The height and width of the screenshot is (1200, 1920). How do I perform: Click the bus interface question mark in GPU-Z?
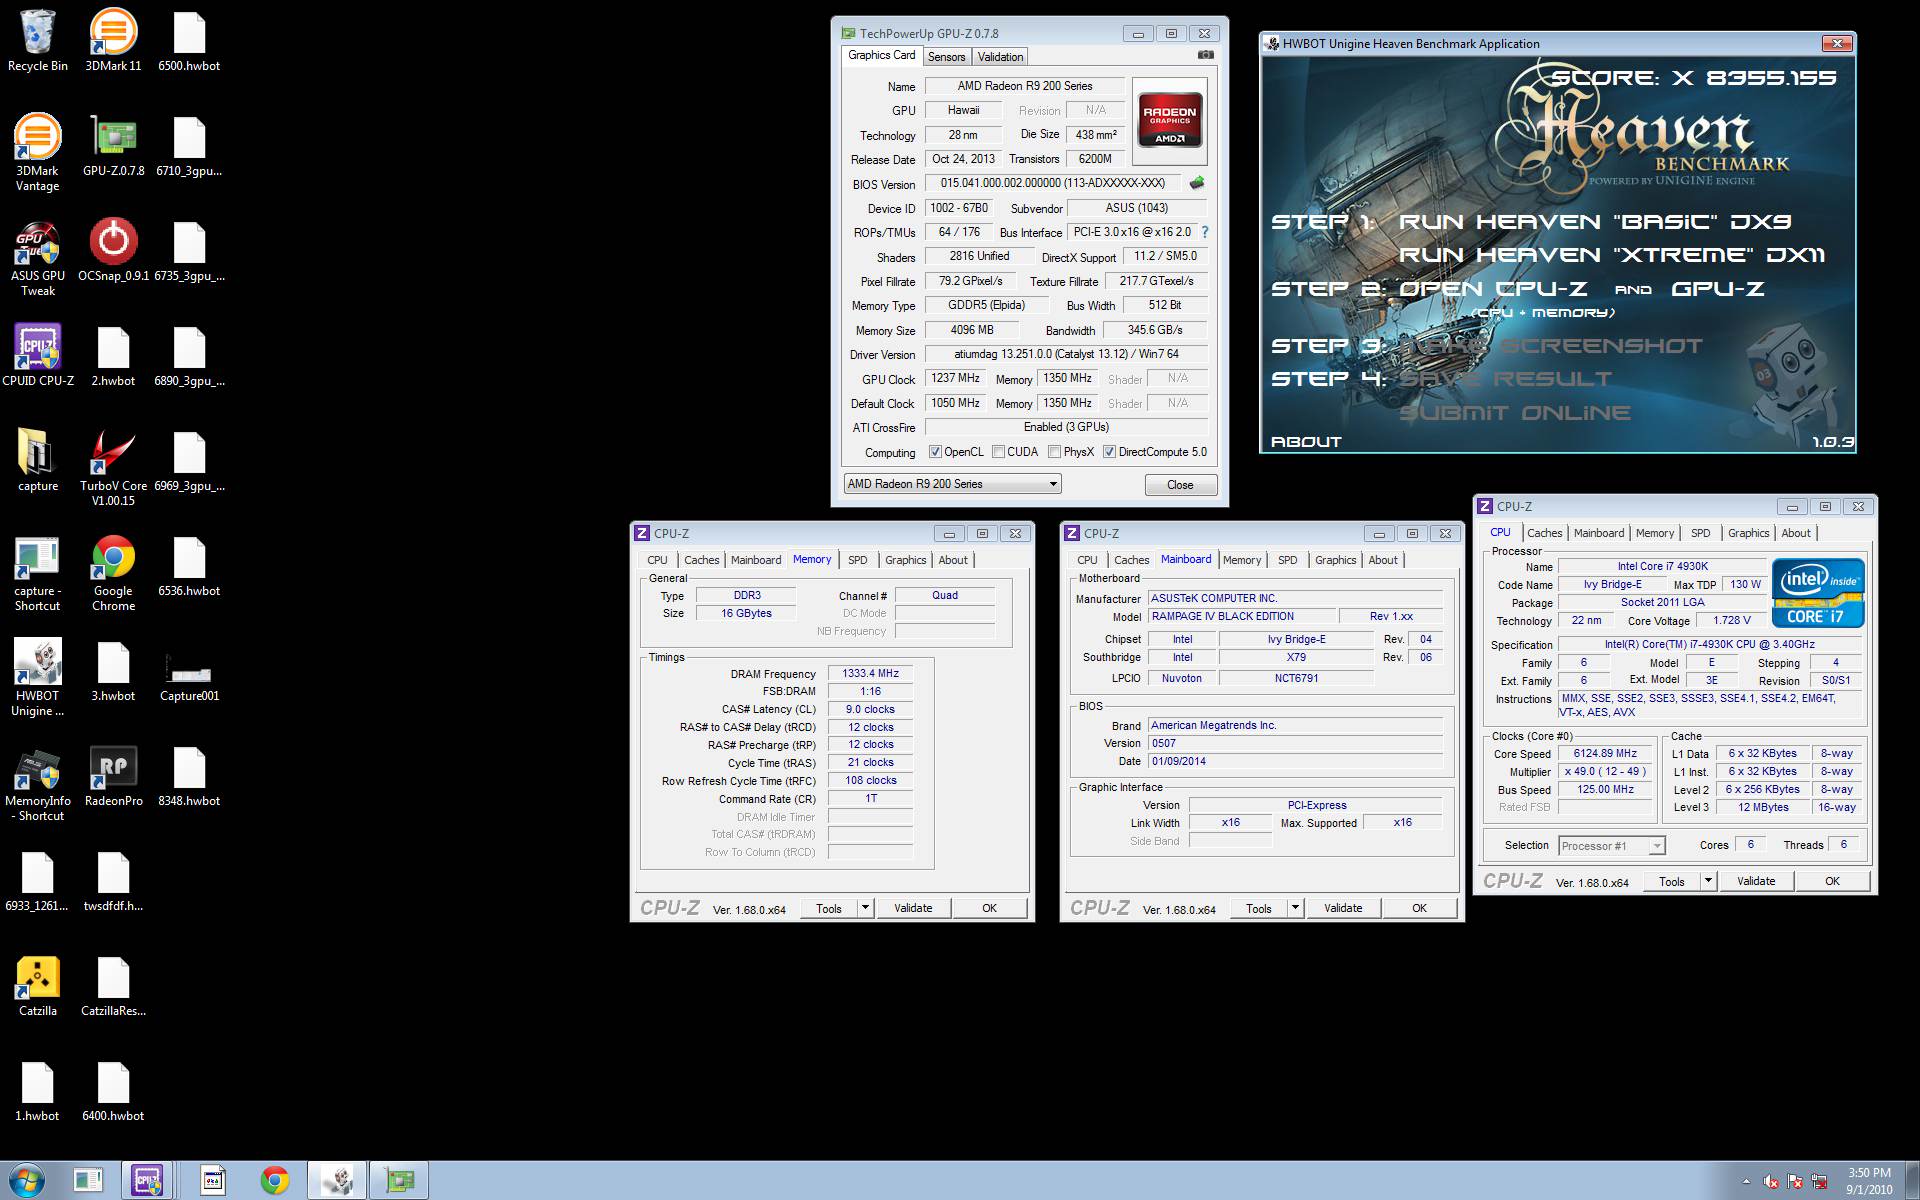pyautogui.click(x=1204, y=232)
